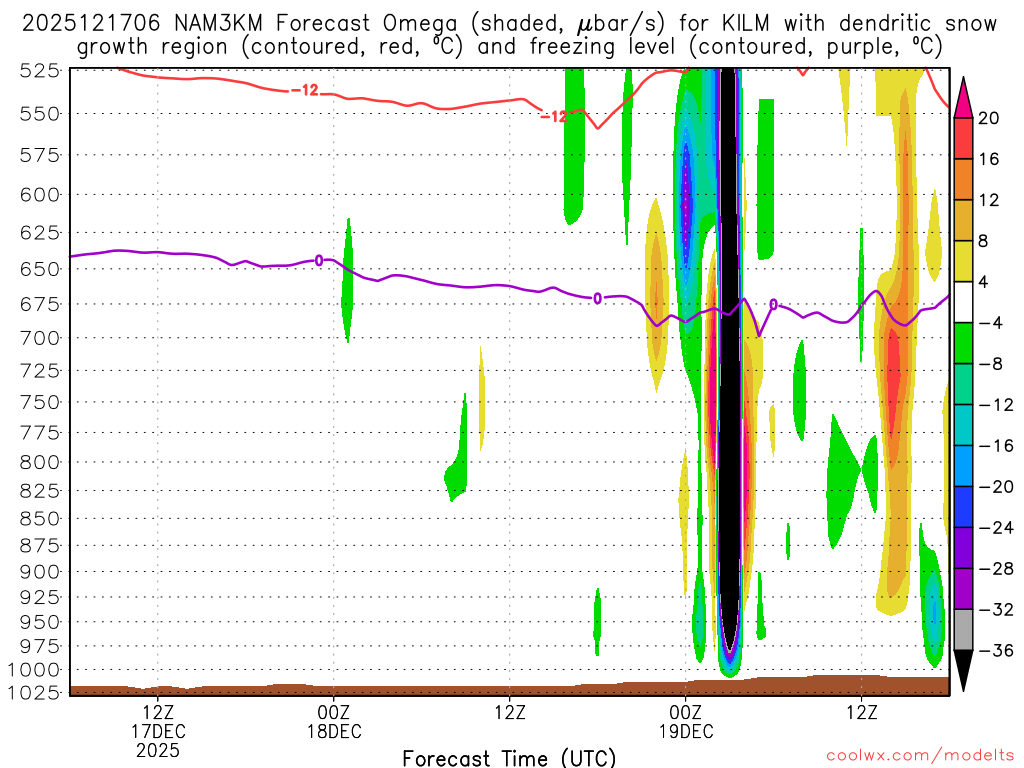Pick the bright green -8 to -4 swatch
Image resolution: width=1024 pixels, height=768 pixels.
963,344
